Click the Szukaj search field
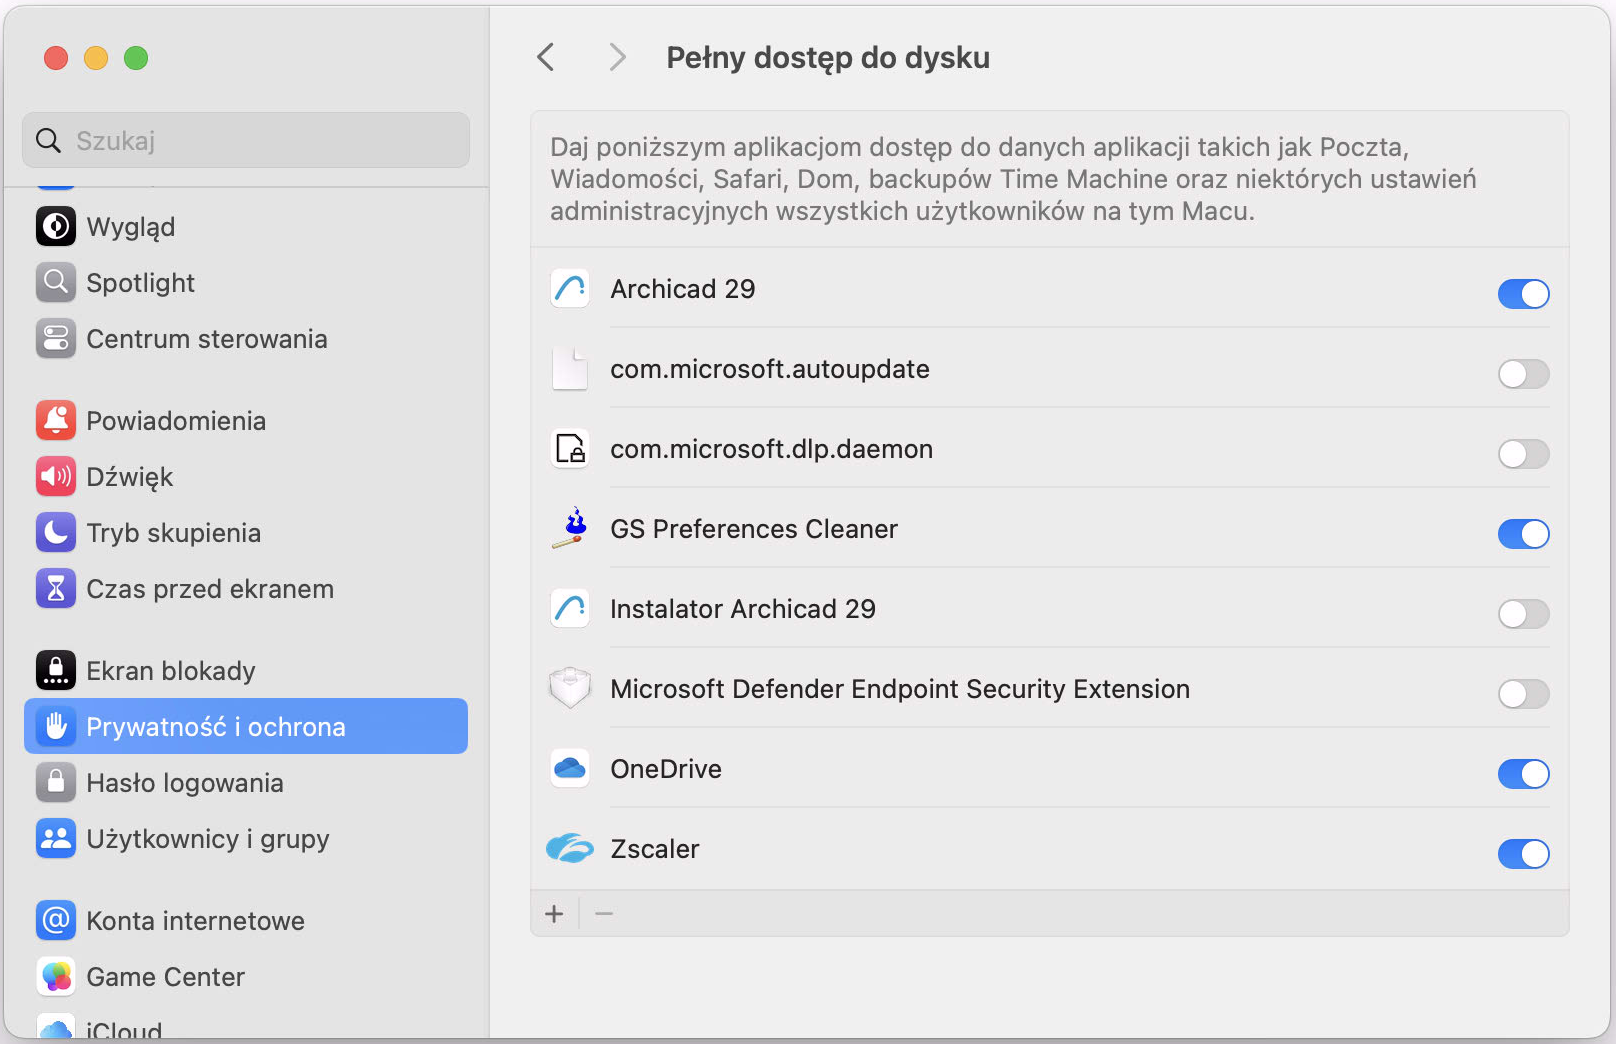Image resolution: width=1616 pixels, height=1044 pixels. click(x=245, y=140)
